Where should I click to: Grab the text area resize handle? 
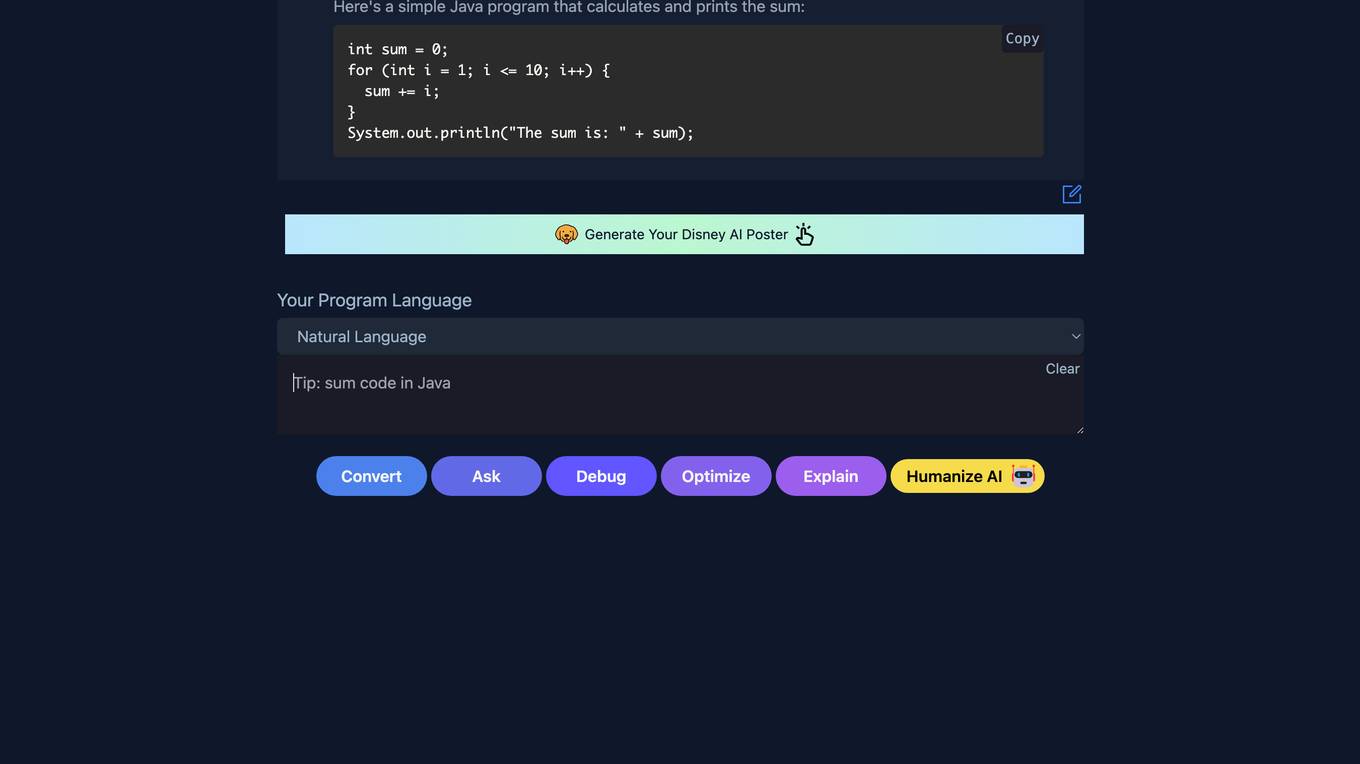(1079, 430)
